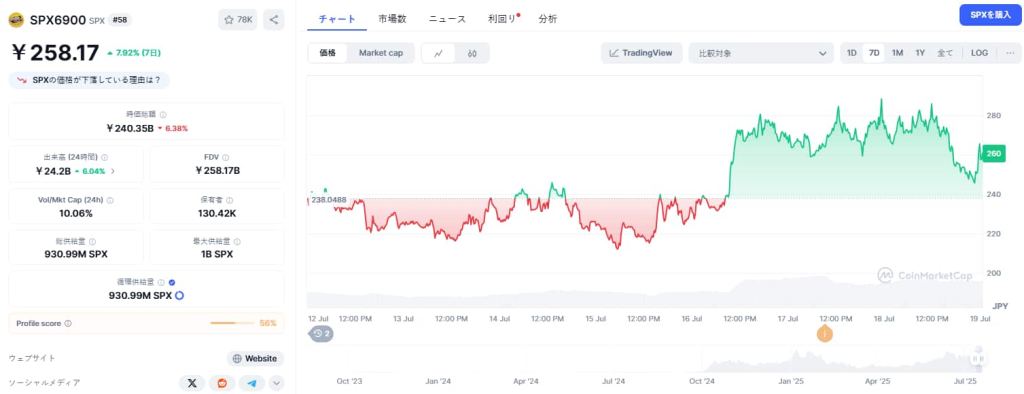Open the 比較対象 compare dropdown
The width and height of the screenshot is (1024, 394).
point(761,53)
